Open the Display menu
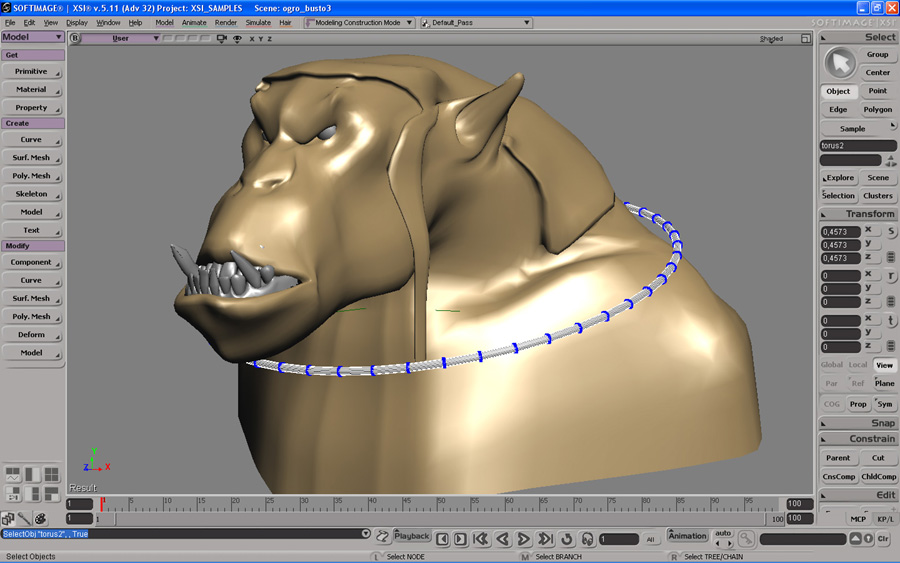 [x=77, y=22]
